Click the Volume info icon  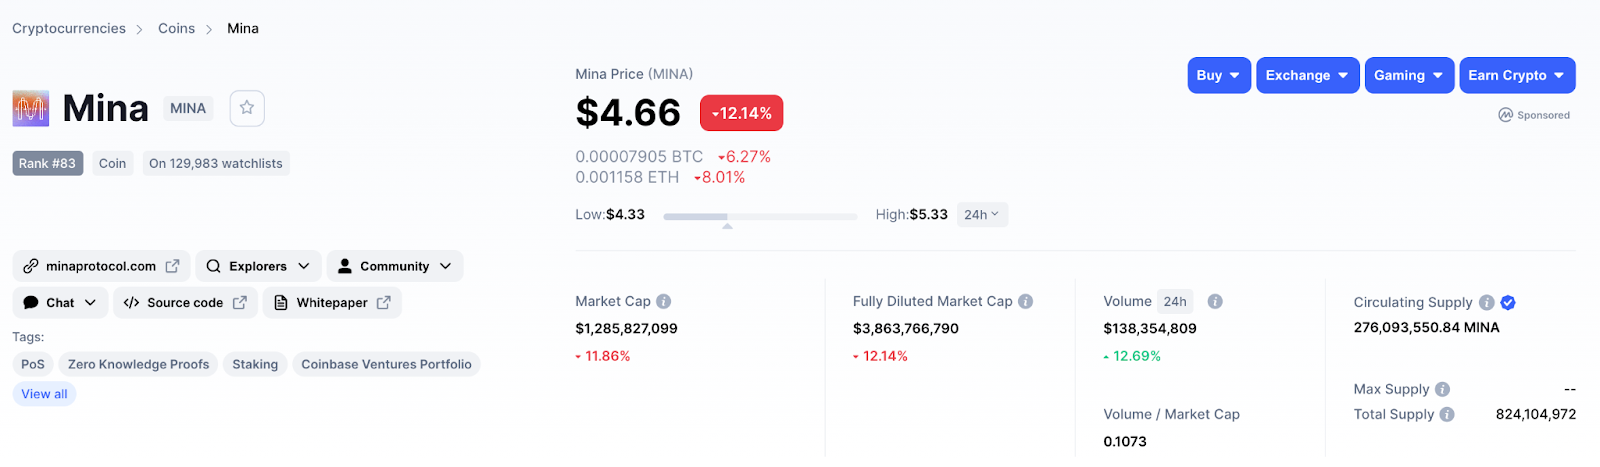(1215, 301)
